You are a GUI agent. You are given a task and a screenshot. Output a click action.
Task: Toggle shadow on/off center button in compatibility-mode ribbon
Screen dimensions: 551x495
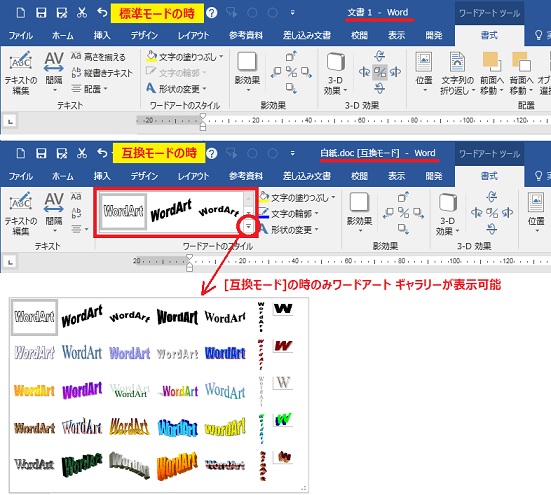[x=403, y=213]
